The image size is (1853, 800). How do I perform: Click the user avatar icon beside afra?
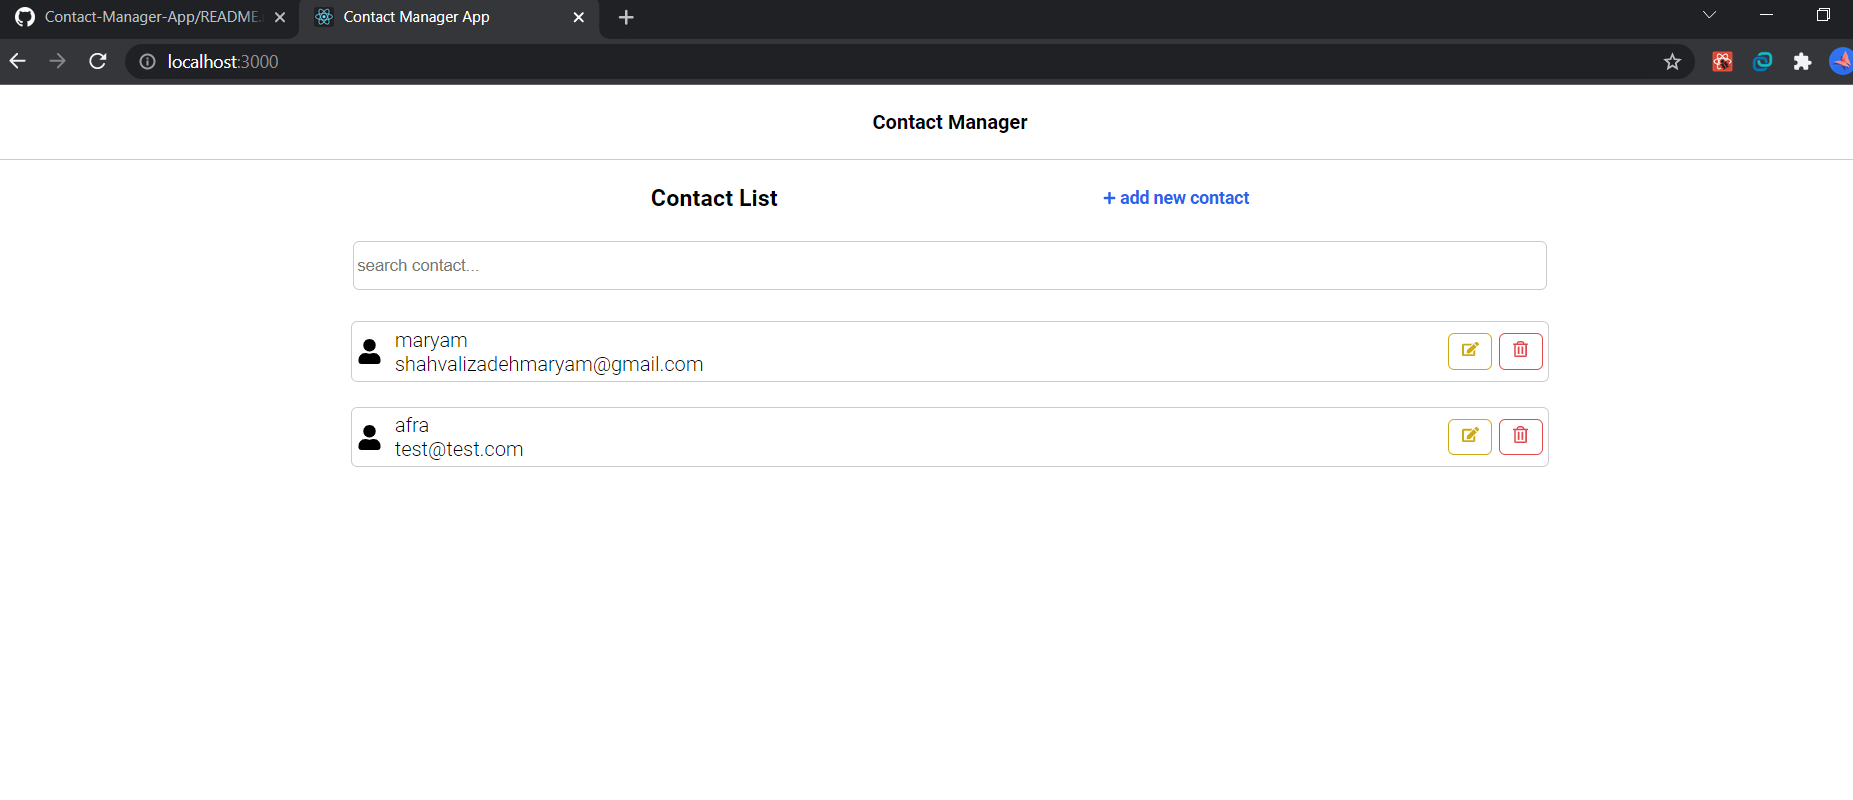[370, 438]
